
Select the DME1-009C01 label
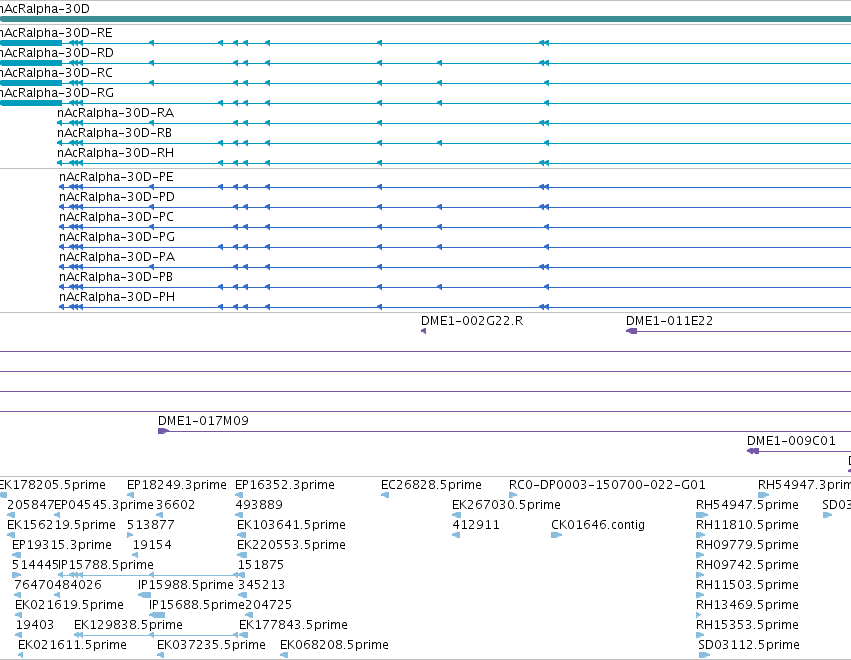pyautogui.click(x=791, y=441)
